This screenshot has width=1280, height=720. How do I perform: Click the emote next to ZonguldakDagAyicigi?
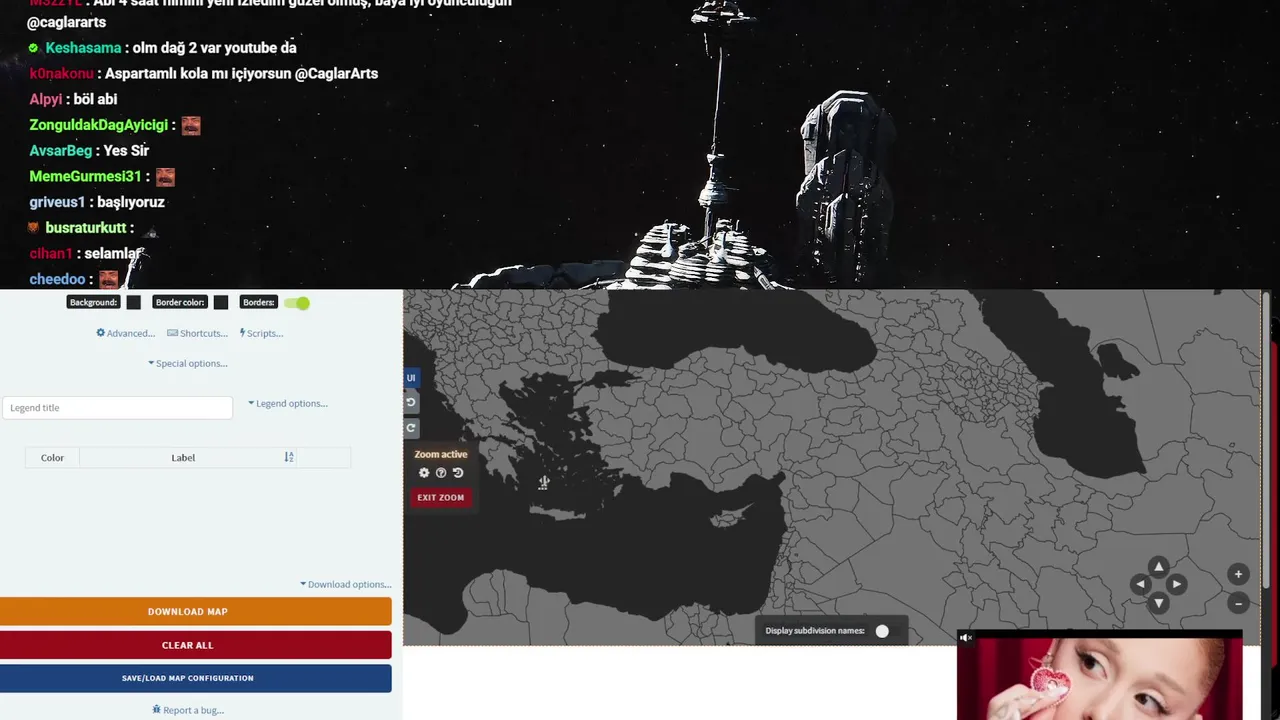191,125
